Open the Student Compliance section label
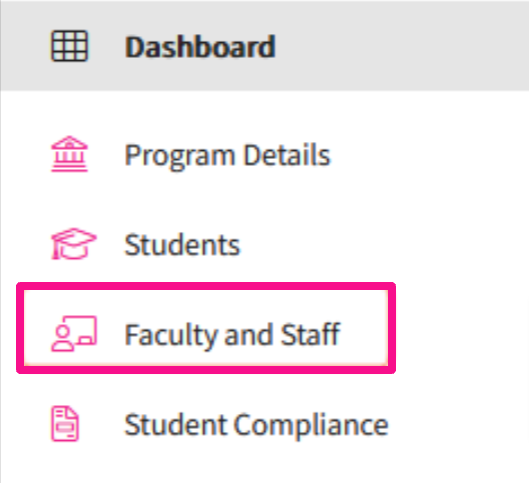 click(257, 425)
